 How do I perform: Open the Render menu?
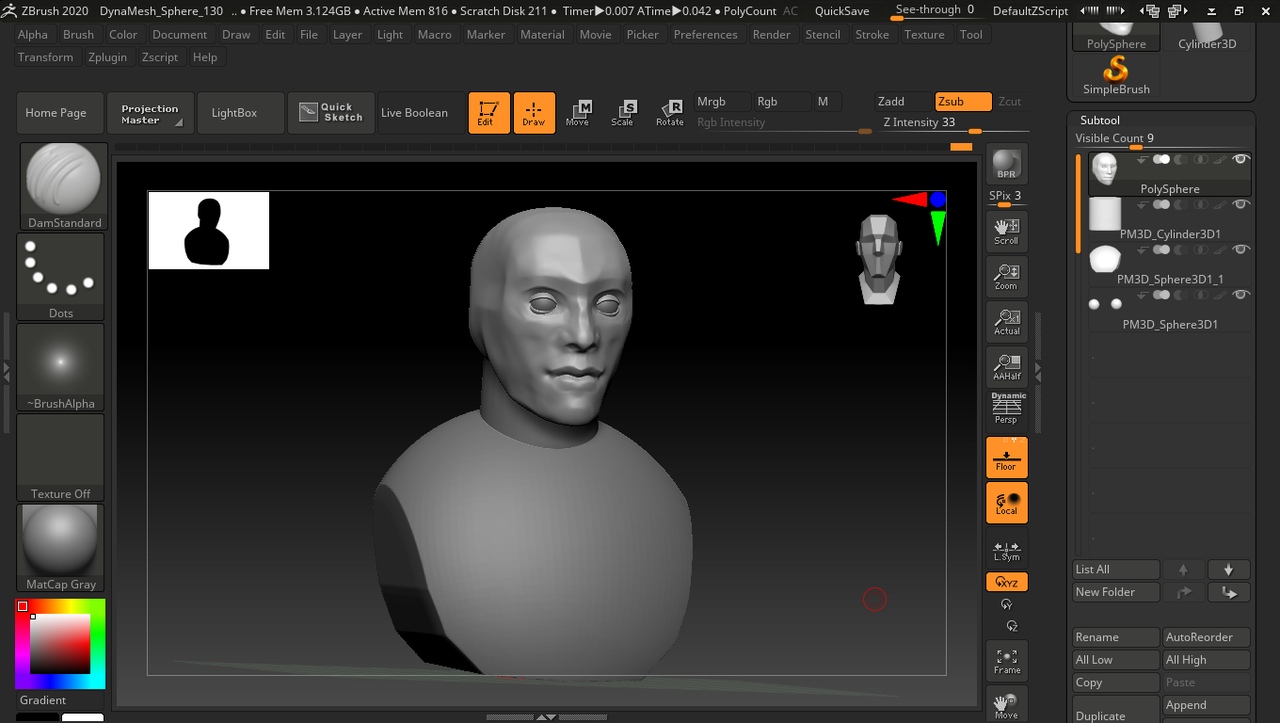coord(771,34)
